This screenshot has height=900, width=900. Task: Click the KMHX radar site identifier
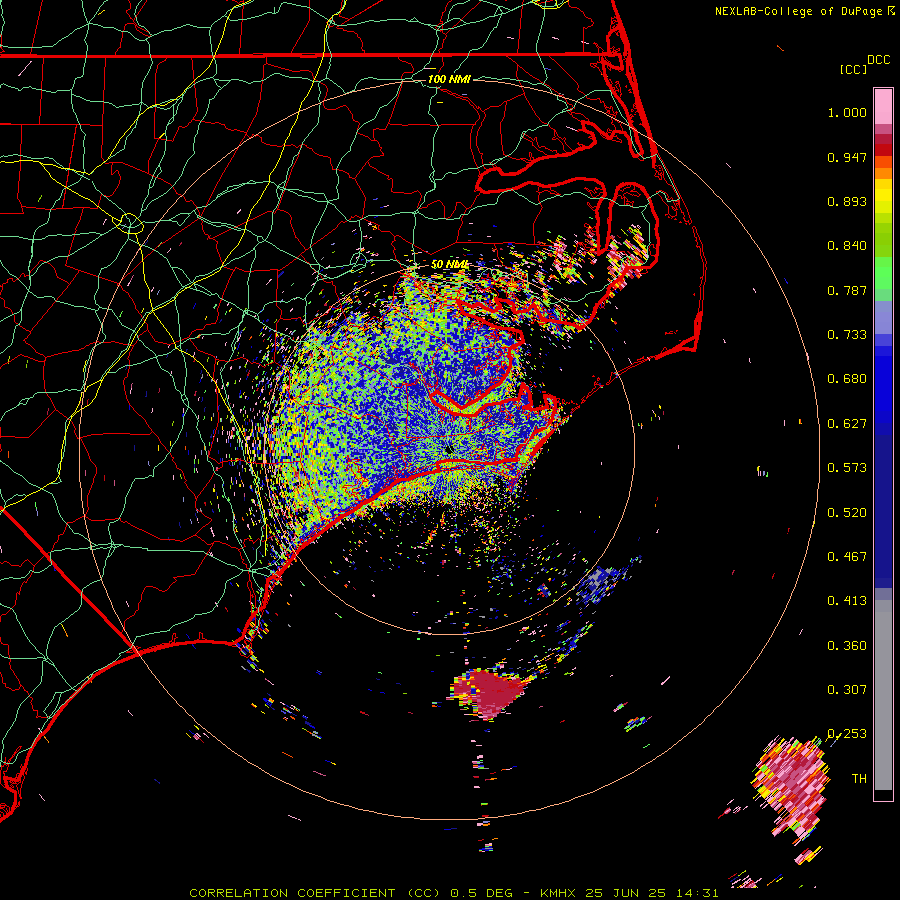pos(558,893)
